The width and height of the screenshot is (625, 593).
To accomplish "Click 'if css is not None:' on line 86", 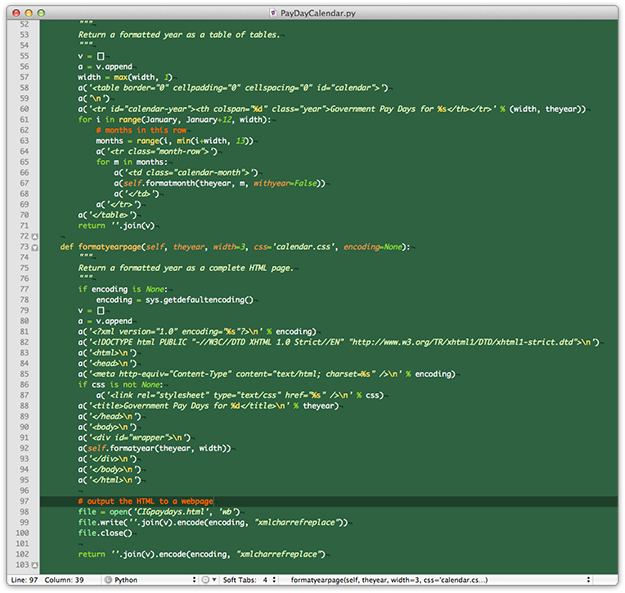I will tap(120, 385).
